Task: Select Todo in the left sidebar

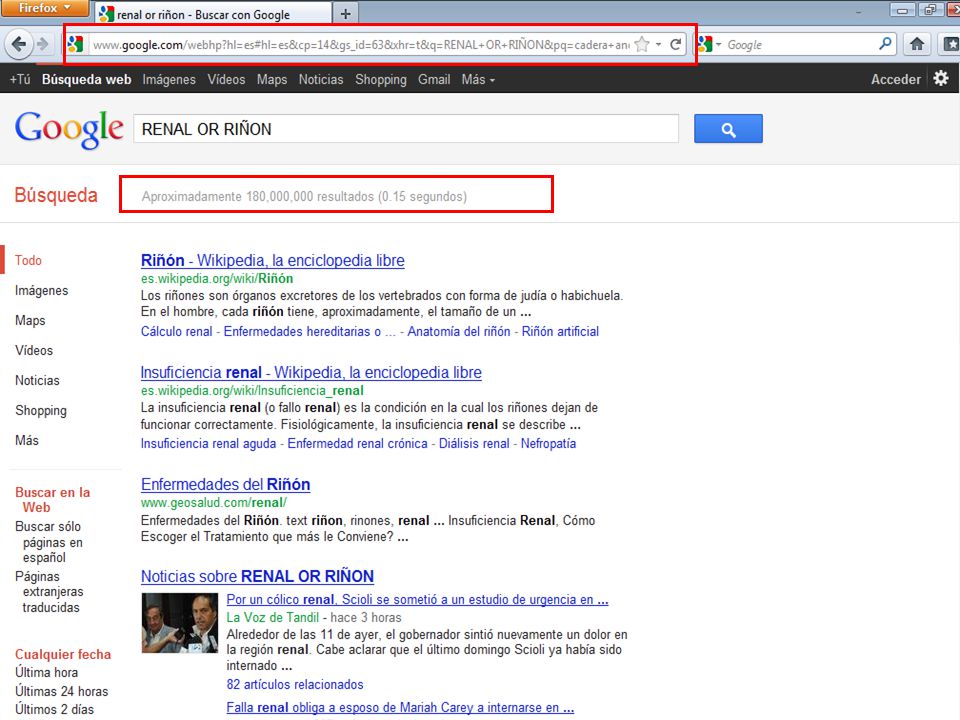Action: coord(28,260)
